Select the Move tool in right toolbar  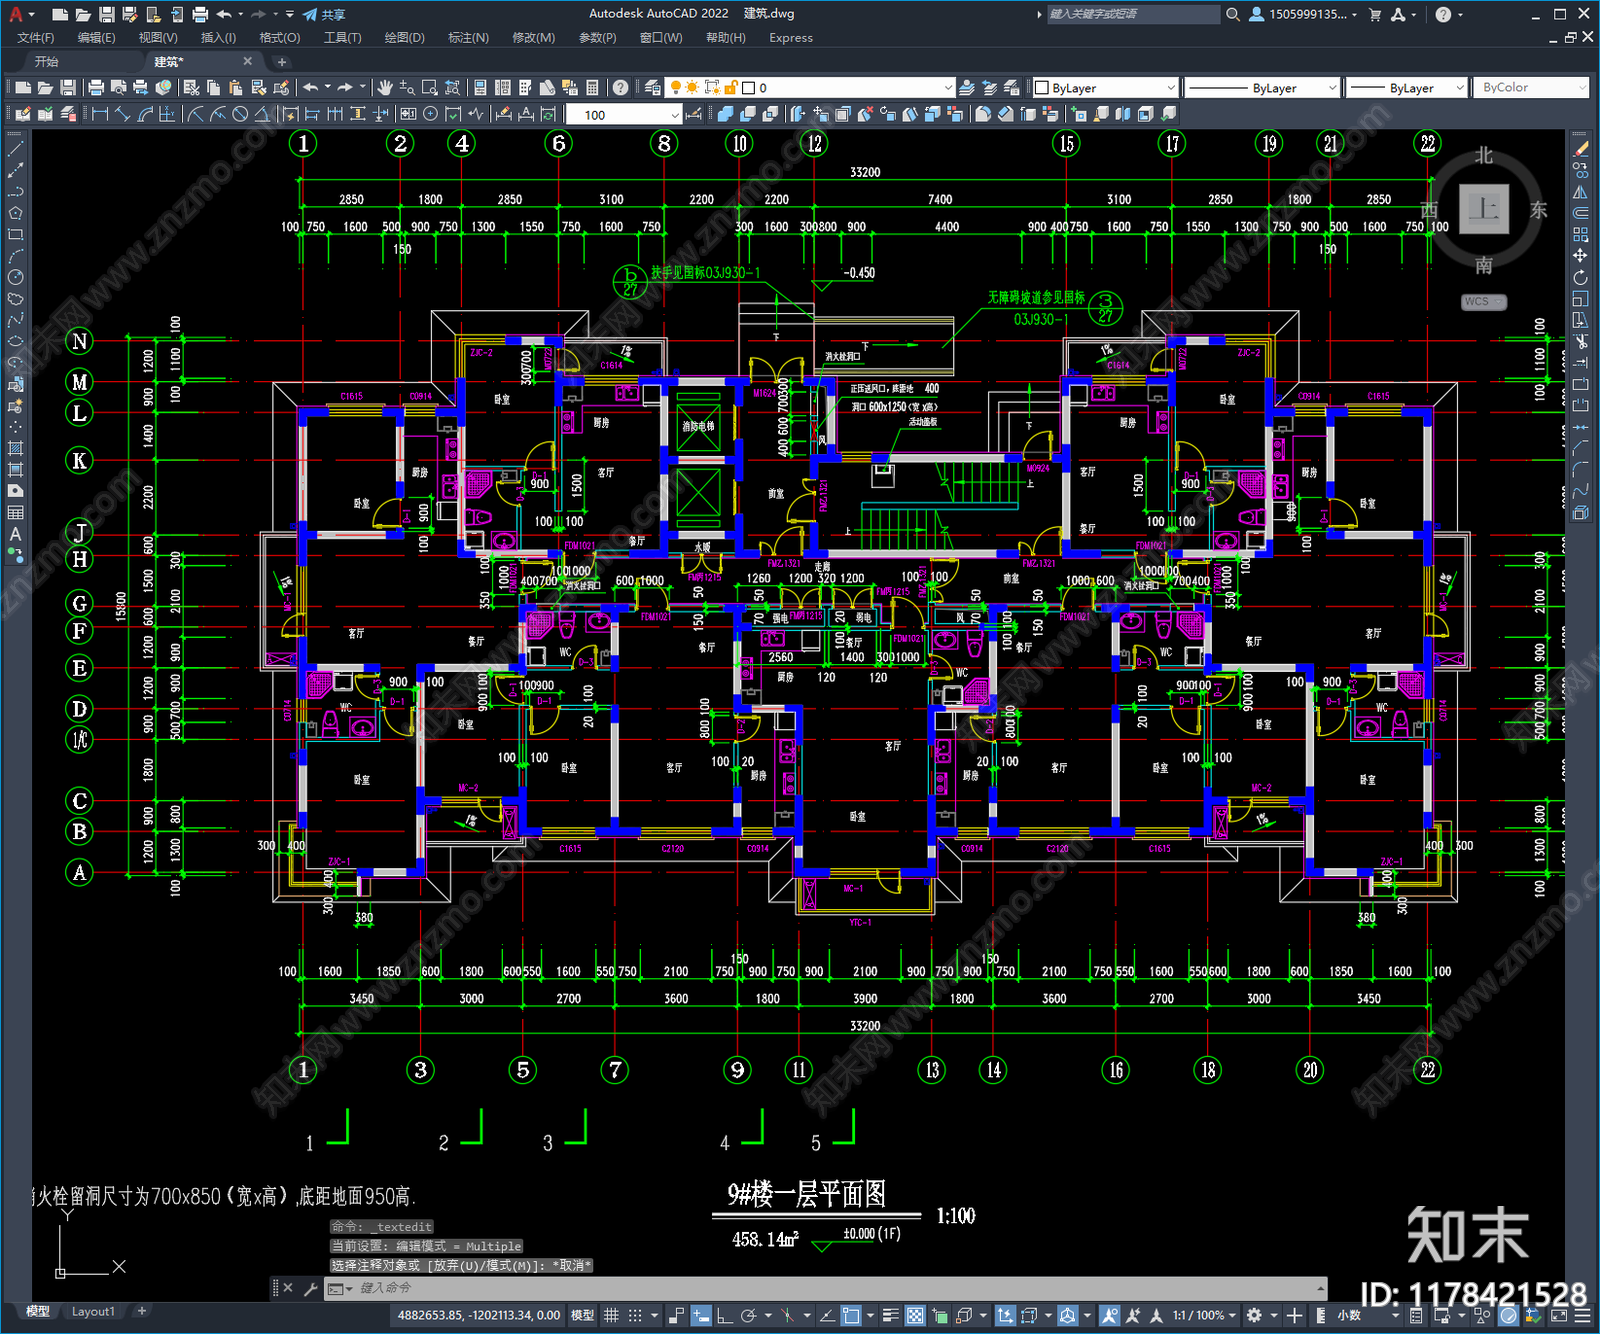[1581, 256]
